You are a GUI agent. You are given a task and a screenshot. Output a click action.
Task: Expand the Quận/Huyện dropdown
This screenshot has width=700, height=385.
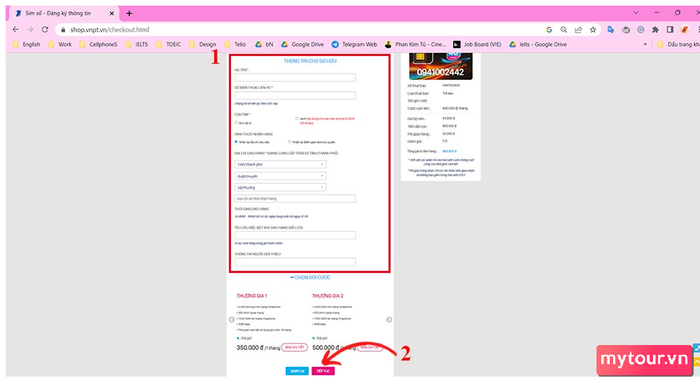280,176
